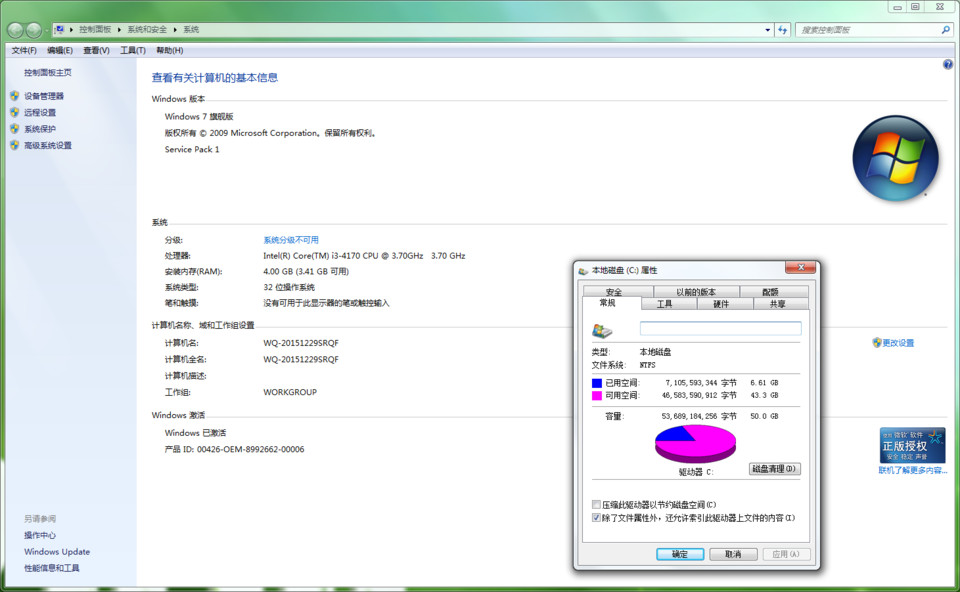
Task: Click the magenta free space color swatch
Action: [597, 396]
